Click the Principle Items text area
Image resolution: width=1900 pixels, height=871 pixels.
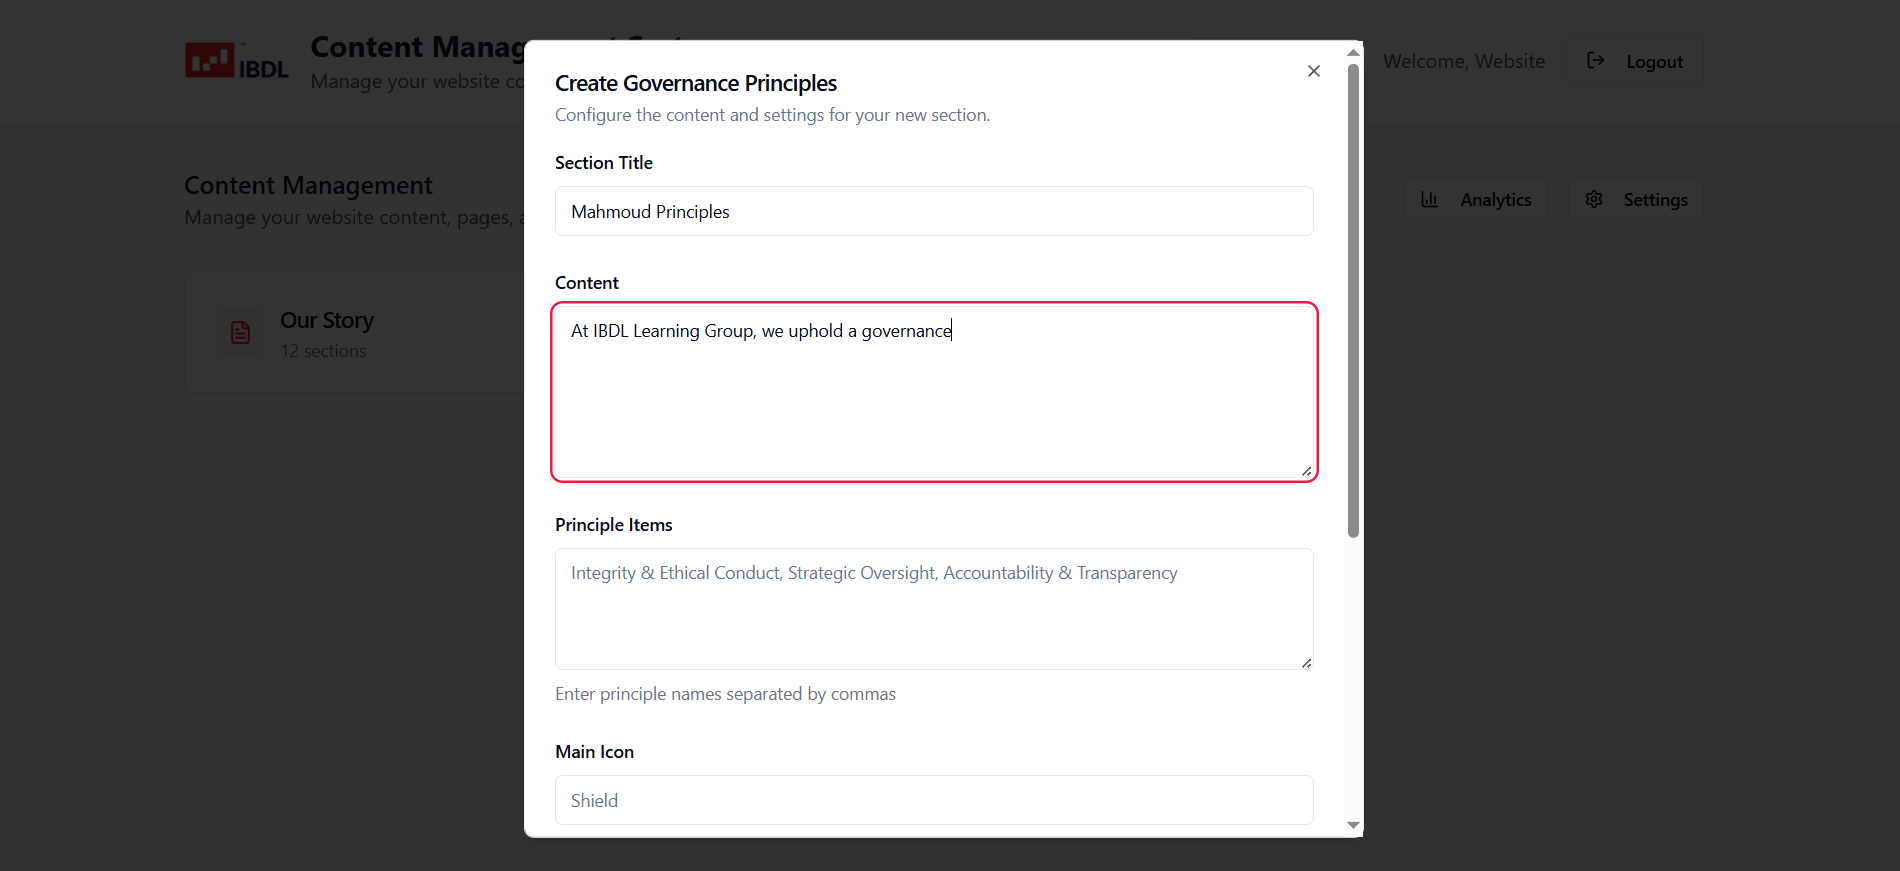[x=934, y=608]
